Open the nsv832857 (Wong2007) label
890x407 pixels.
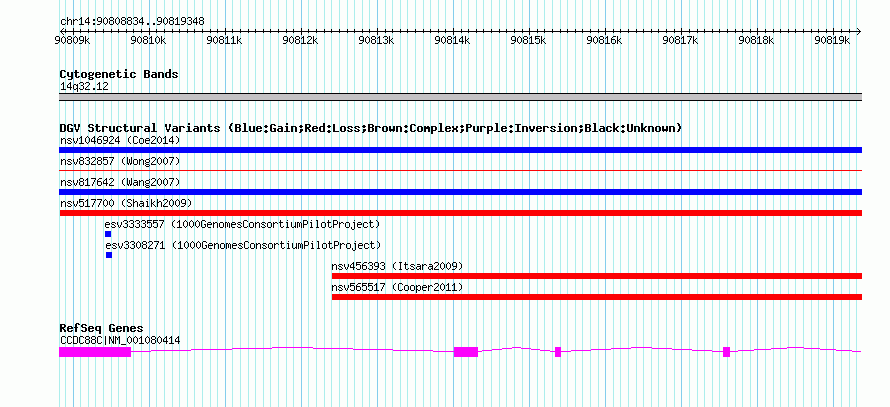coord(120,161)
